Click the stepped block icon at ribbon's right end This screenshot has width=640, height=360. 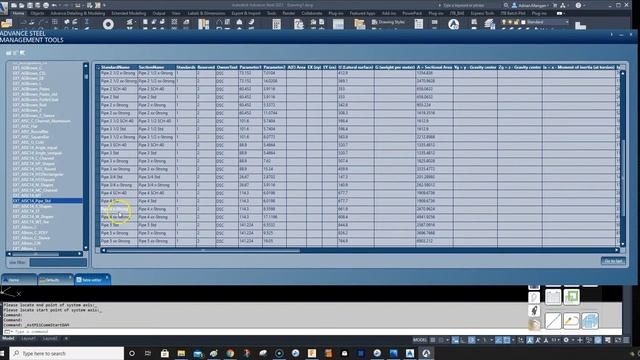580,26
